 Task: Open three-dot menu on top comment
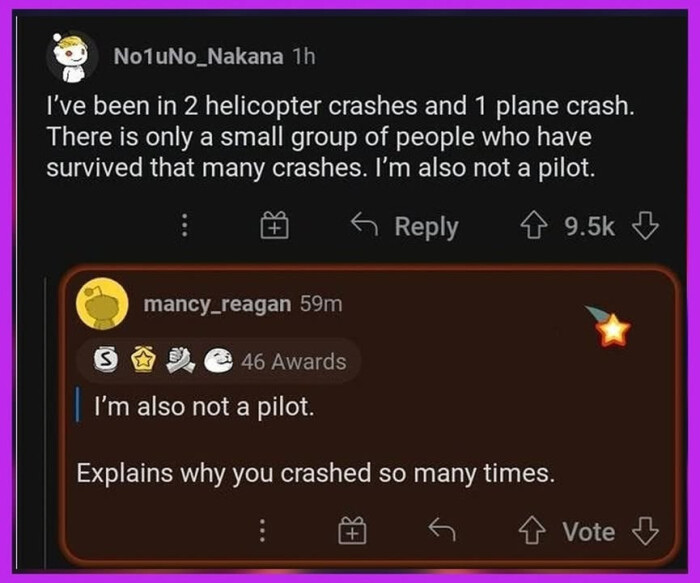pos(184,225)
